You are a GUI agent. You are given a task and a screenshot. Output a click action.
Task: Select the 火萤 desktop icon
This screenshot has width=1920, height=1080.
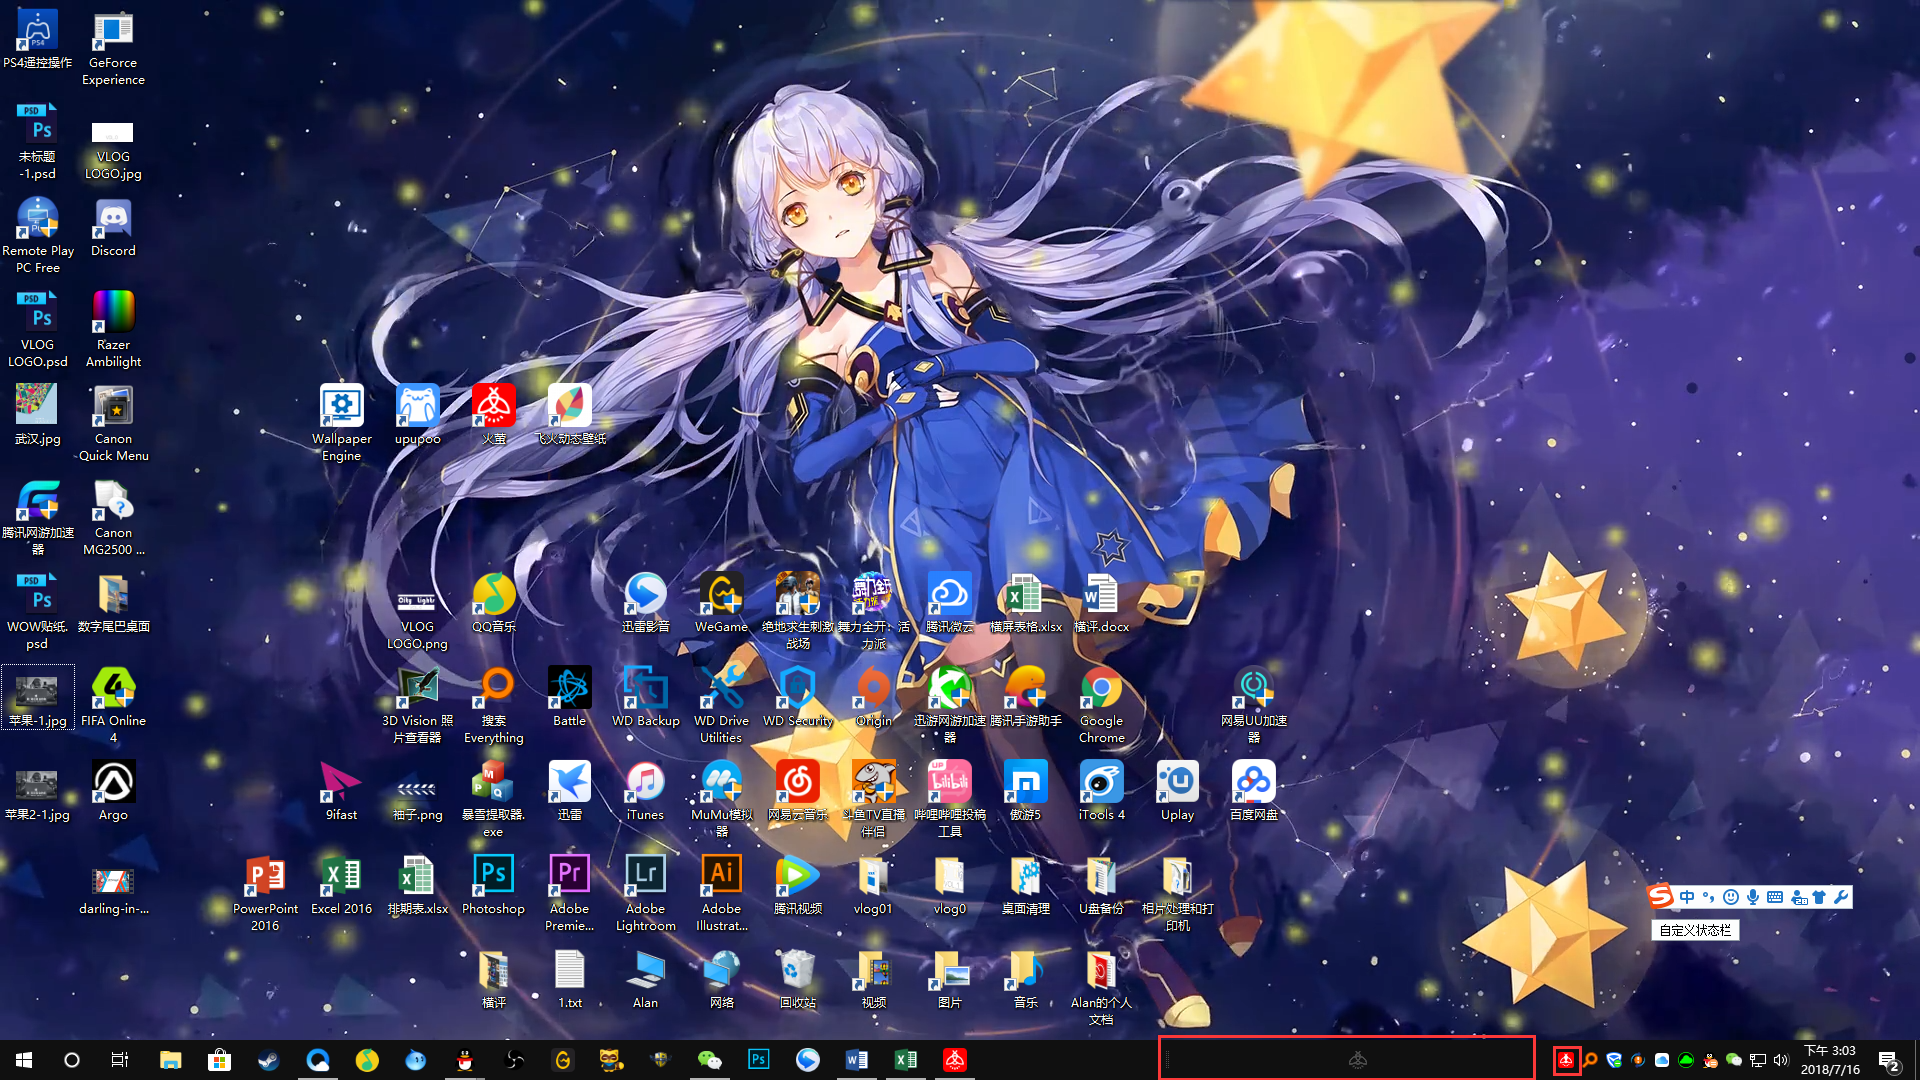coord(494,414)
